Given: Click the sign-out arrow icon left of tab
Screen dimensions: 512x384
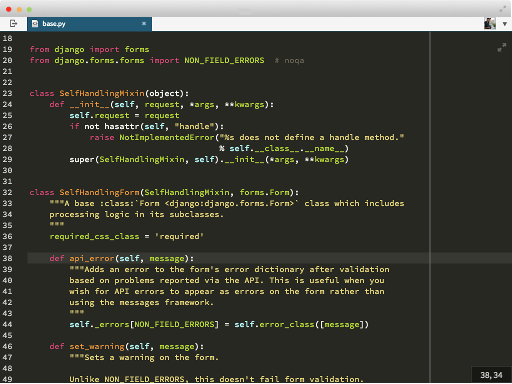Looking at the screenshot, I should pyautogui.click(x=13, y=23).
